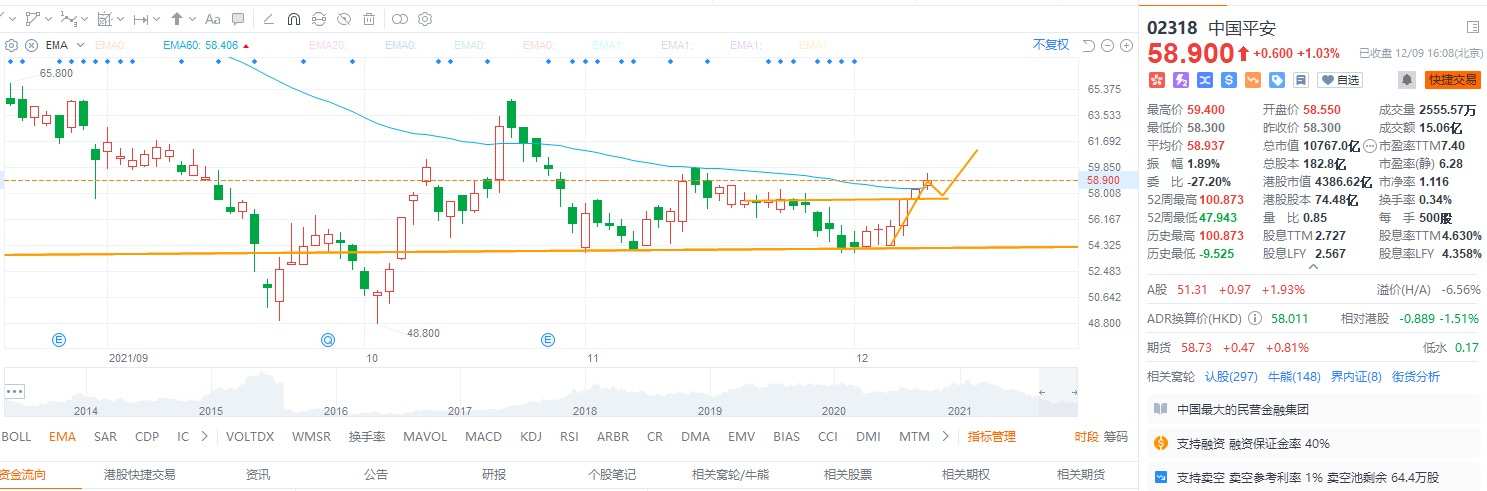Set price alert with bell icon
The width and height of the screenshot is (1487, 491).
click(x=1407, y=80)
